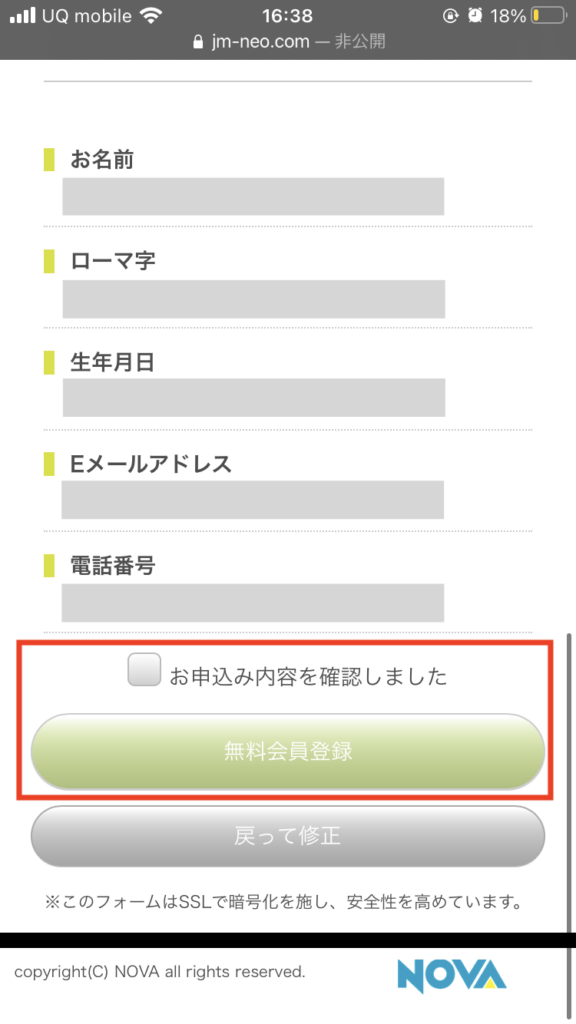Tap the お申込み内容を確認しました label text
Viewport: 576px width, 1024px height.
[308, 676]
